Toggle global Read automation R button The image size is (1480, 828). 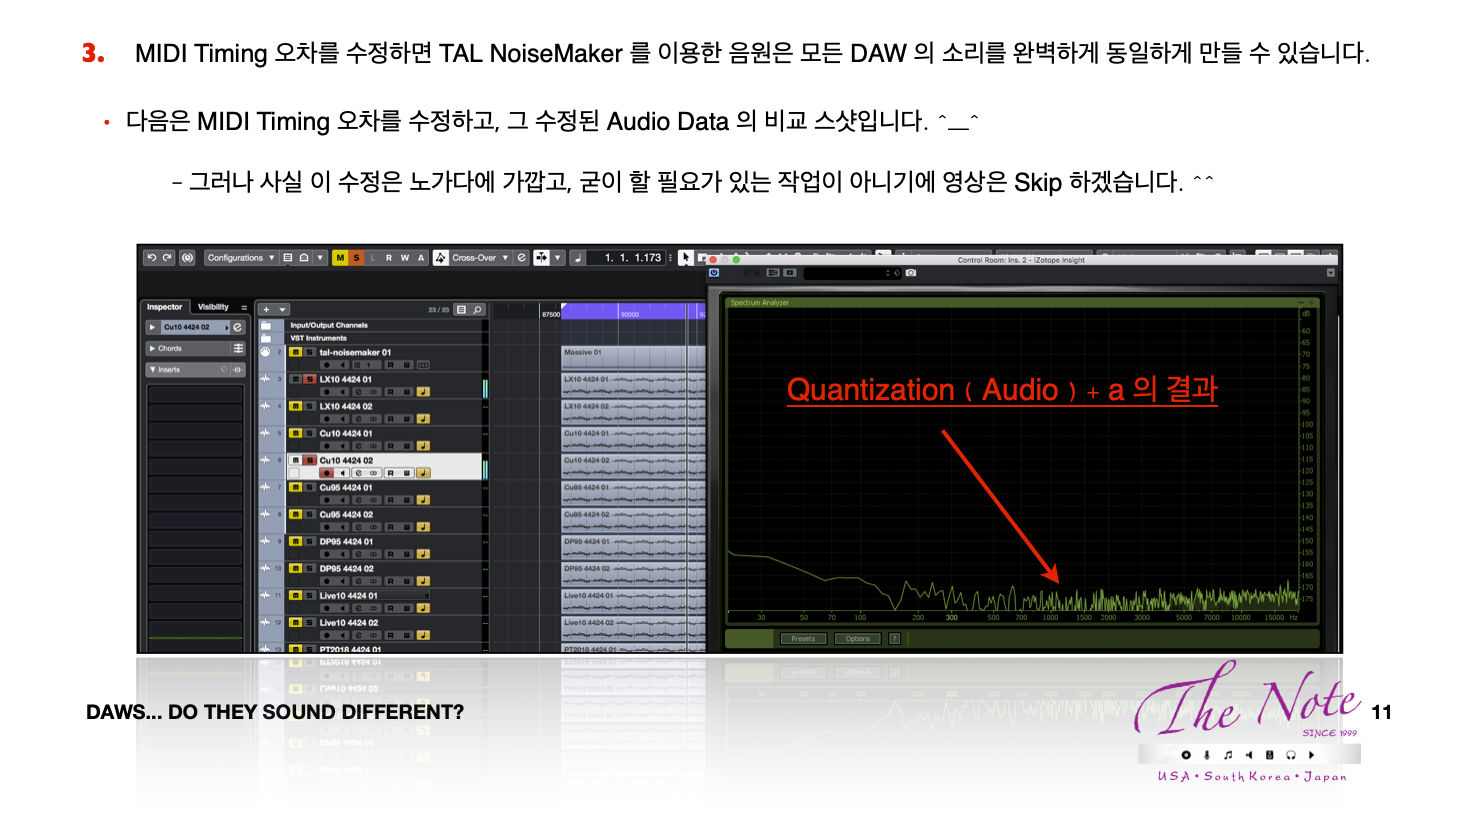(x=389, y=258)
